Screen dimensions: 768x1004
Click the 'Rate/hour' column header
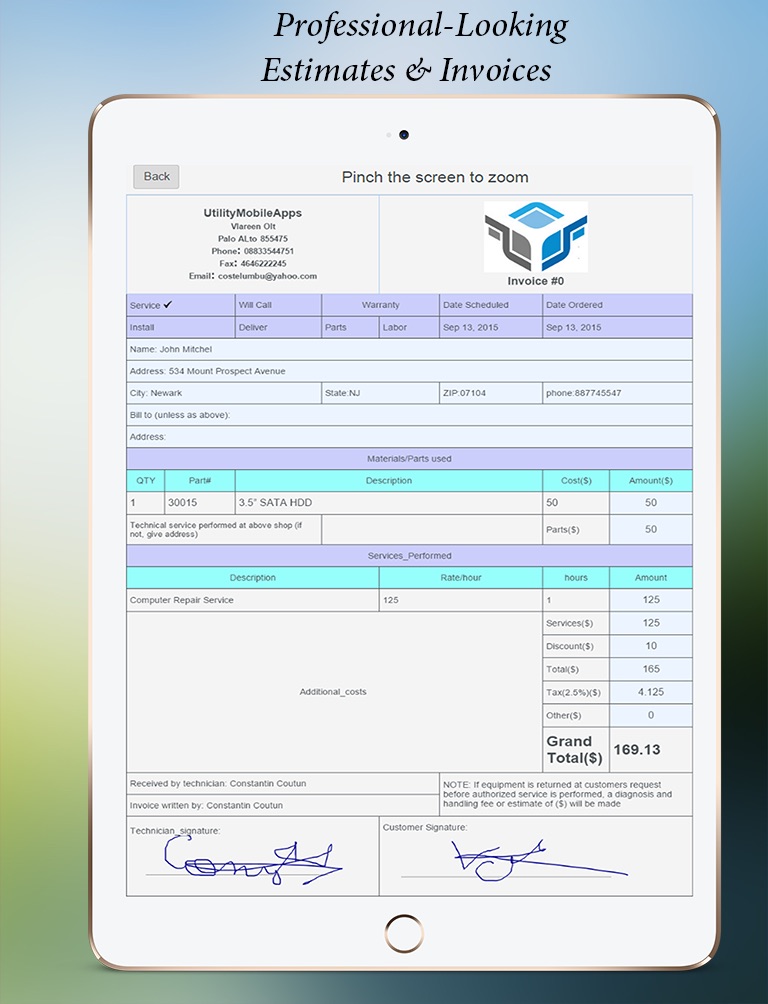pos(461,578)
